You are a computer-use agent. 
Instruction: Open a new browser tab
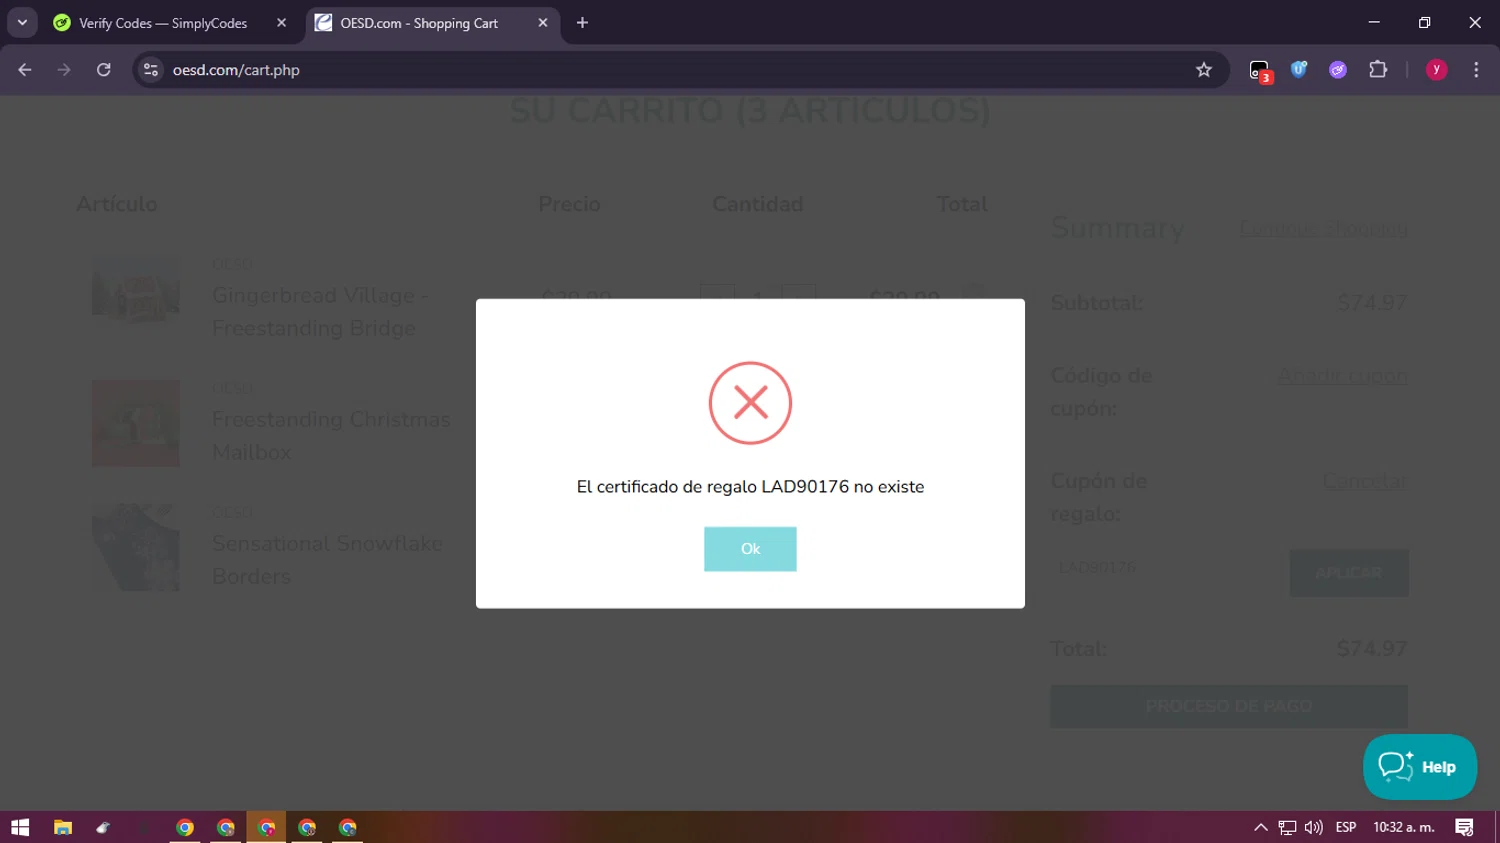(x=582, y=23)
